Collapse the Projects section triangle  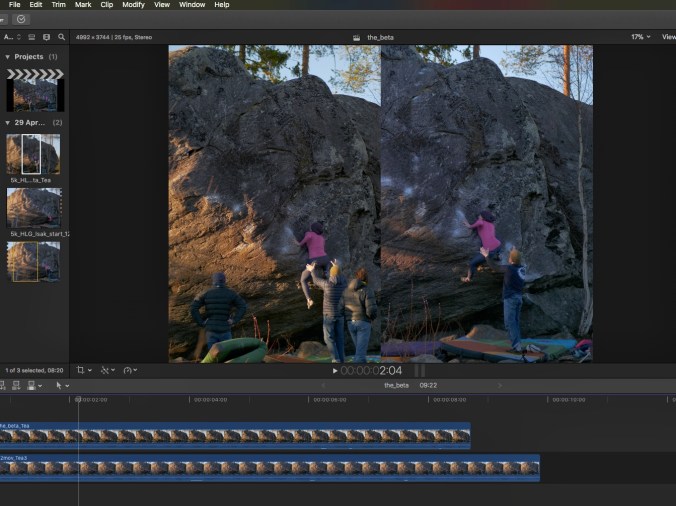[8, 57]
